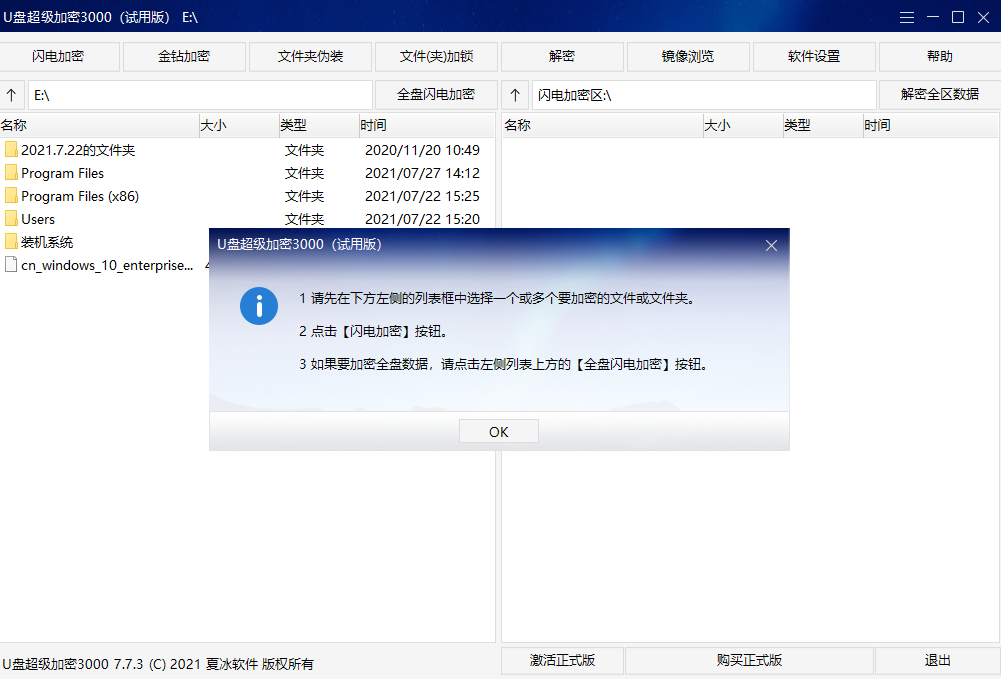Confirm dialog with OK button
1001x679 pixels.
(x=499, y=431)
